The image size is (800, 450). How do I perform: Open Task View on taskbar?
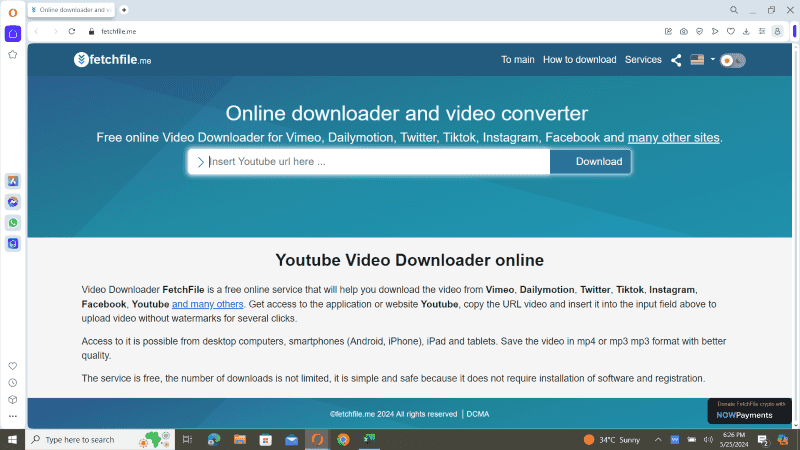187,439
